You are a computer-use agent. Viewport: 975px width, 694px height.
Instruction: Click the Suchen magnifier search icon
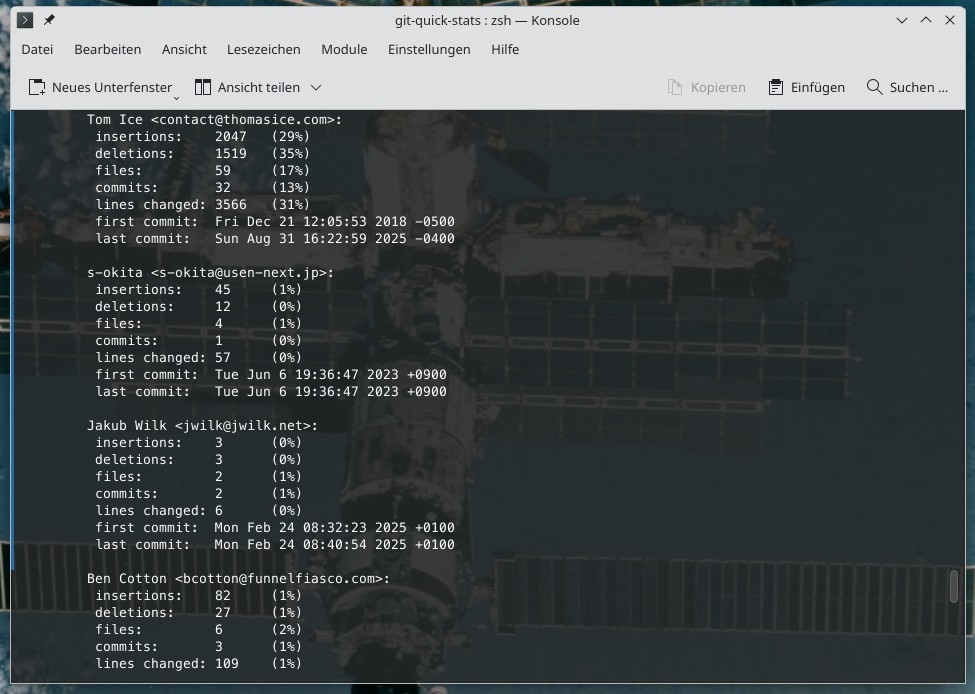[875, 87]
